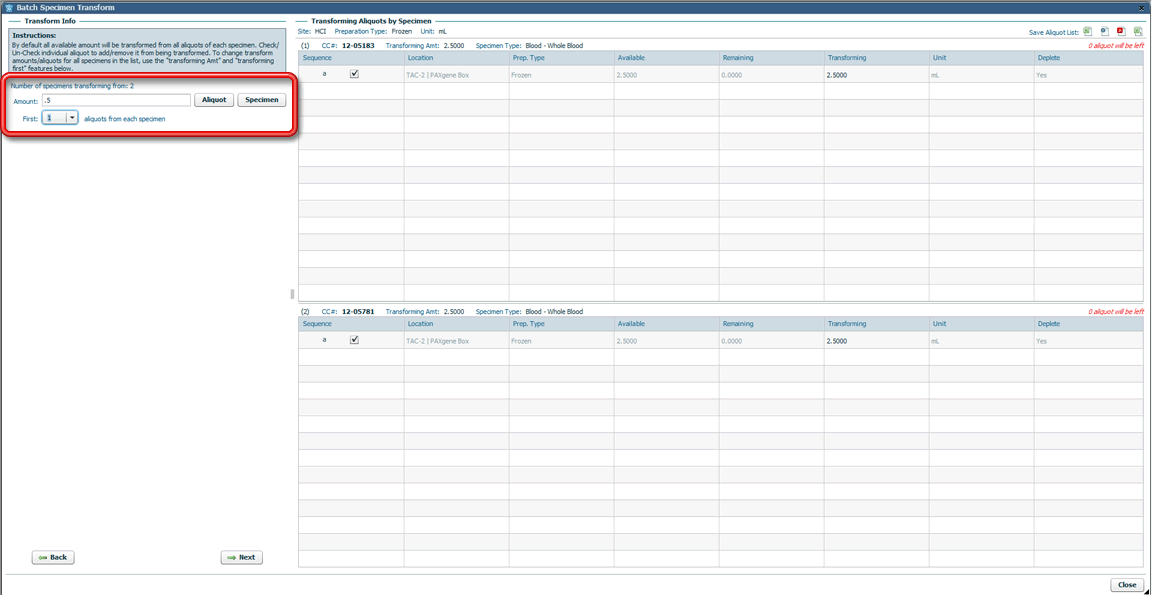Open the First aliquots count dropdown

(72, 118)
